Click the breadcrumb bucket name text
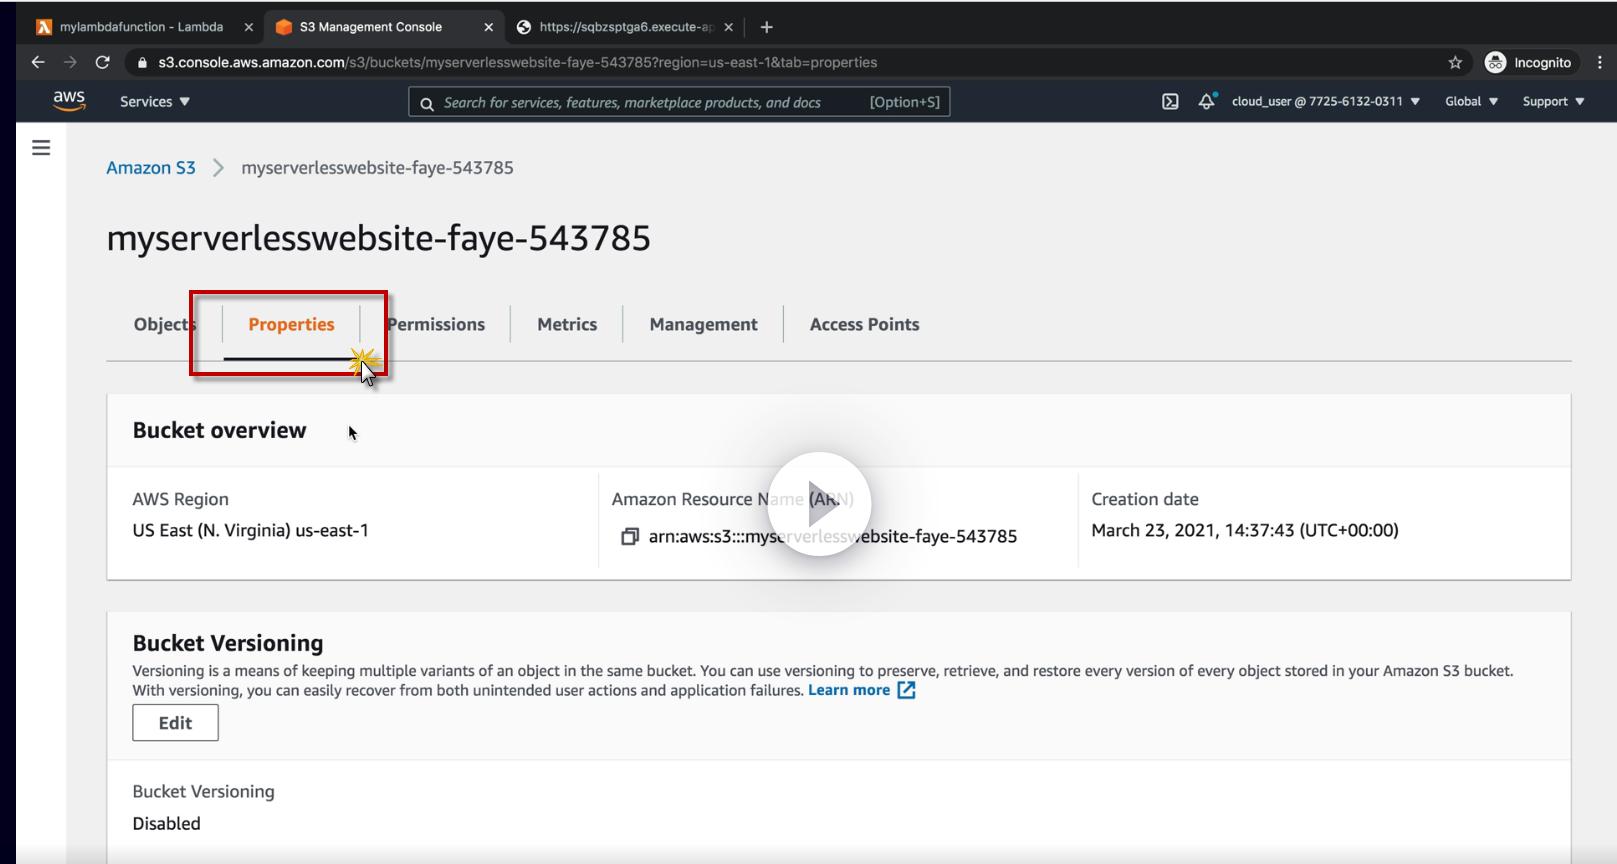This screenshot has width=1617, height=864. coord(377,168)
